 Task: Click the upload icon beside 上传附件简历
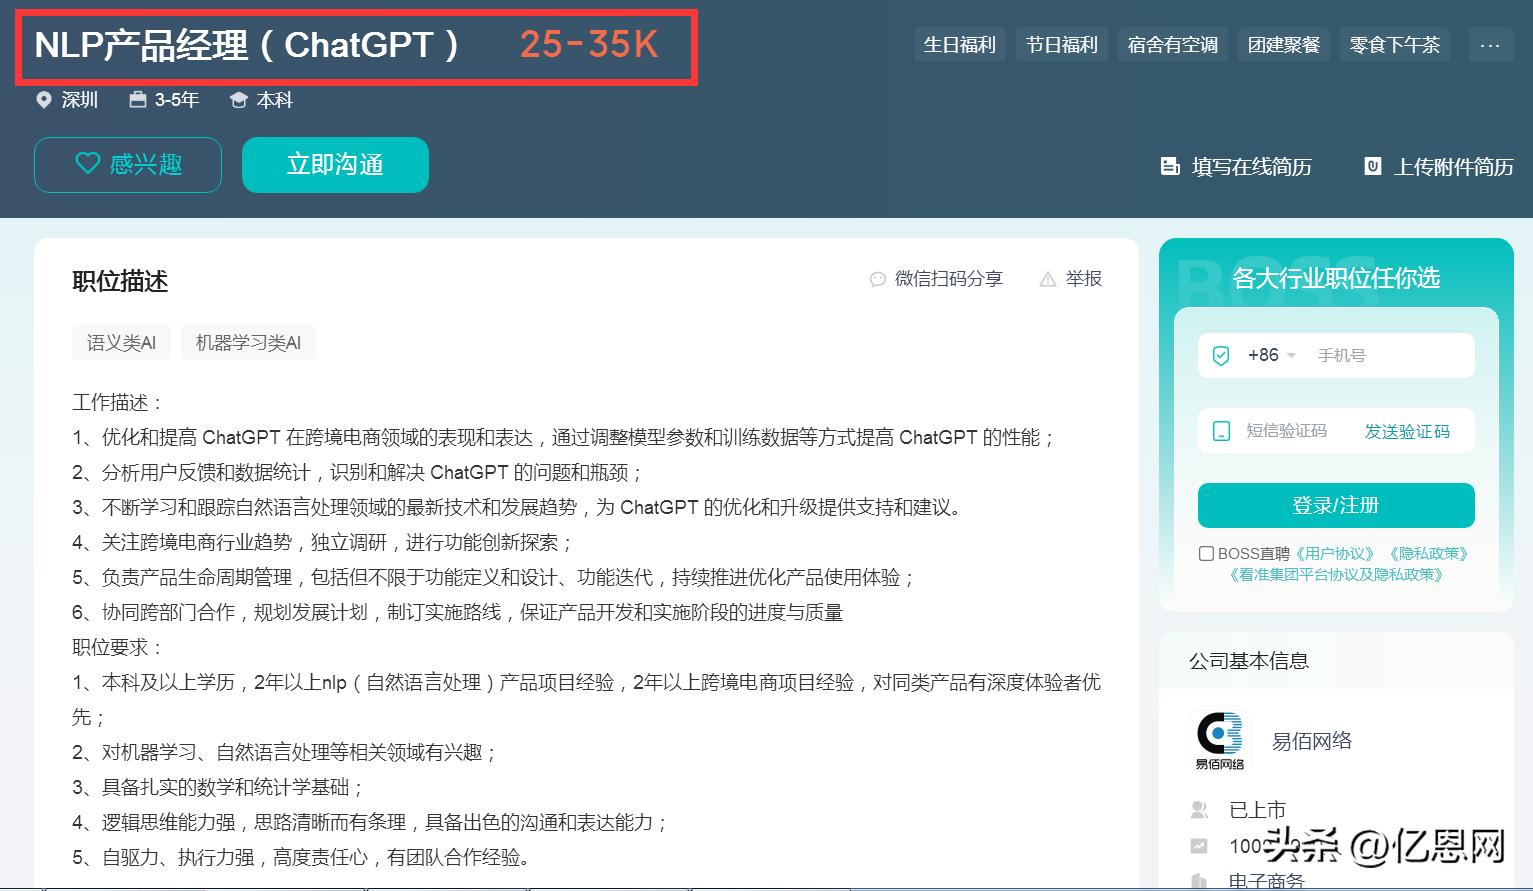pyautogui.click(x=1372, y=166)
